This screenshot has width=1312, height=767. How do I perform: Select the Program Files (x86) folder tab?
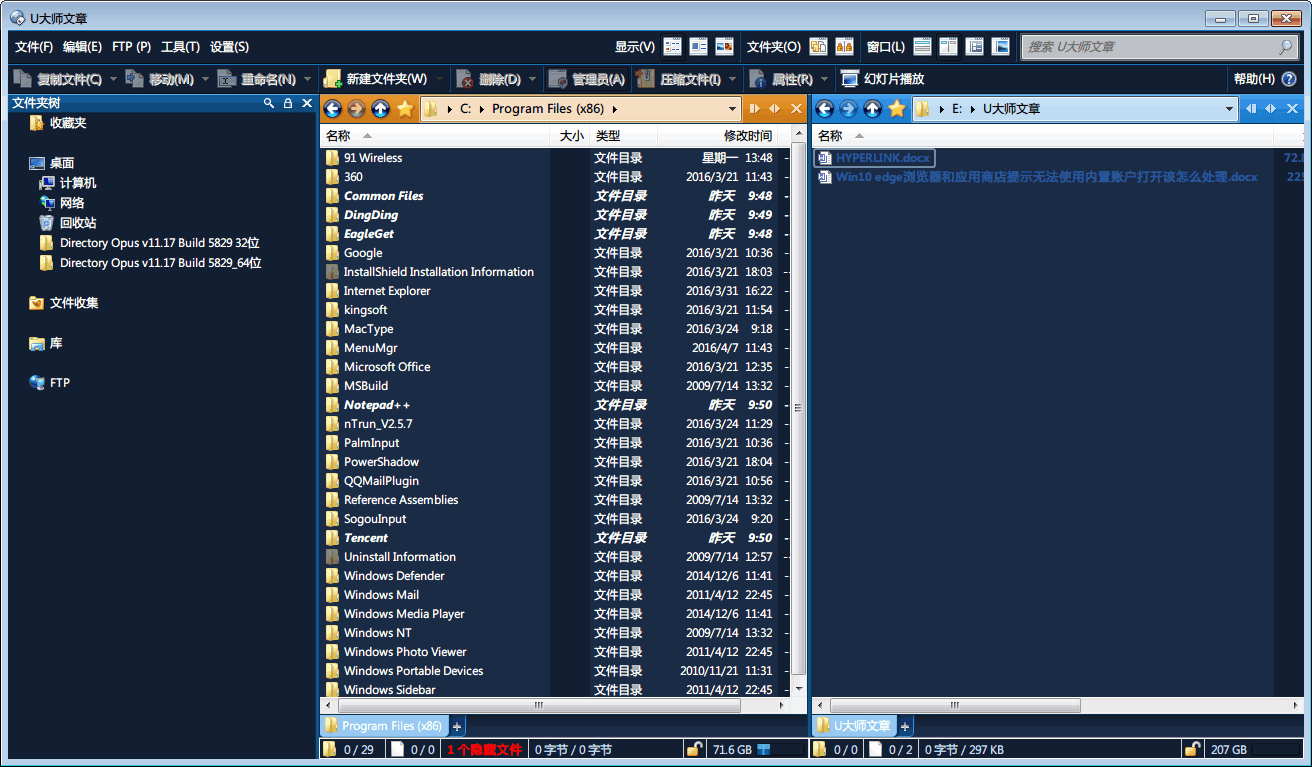click(x=384, y=726)
